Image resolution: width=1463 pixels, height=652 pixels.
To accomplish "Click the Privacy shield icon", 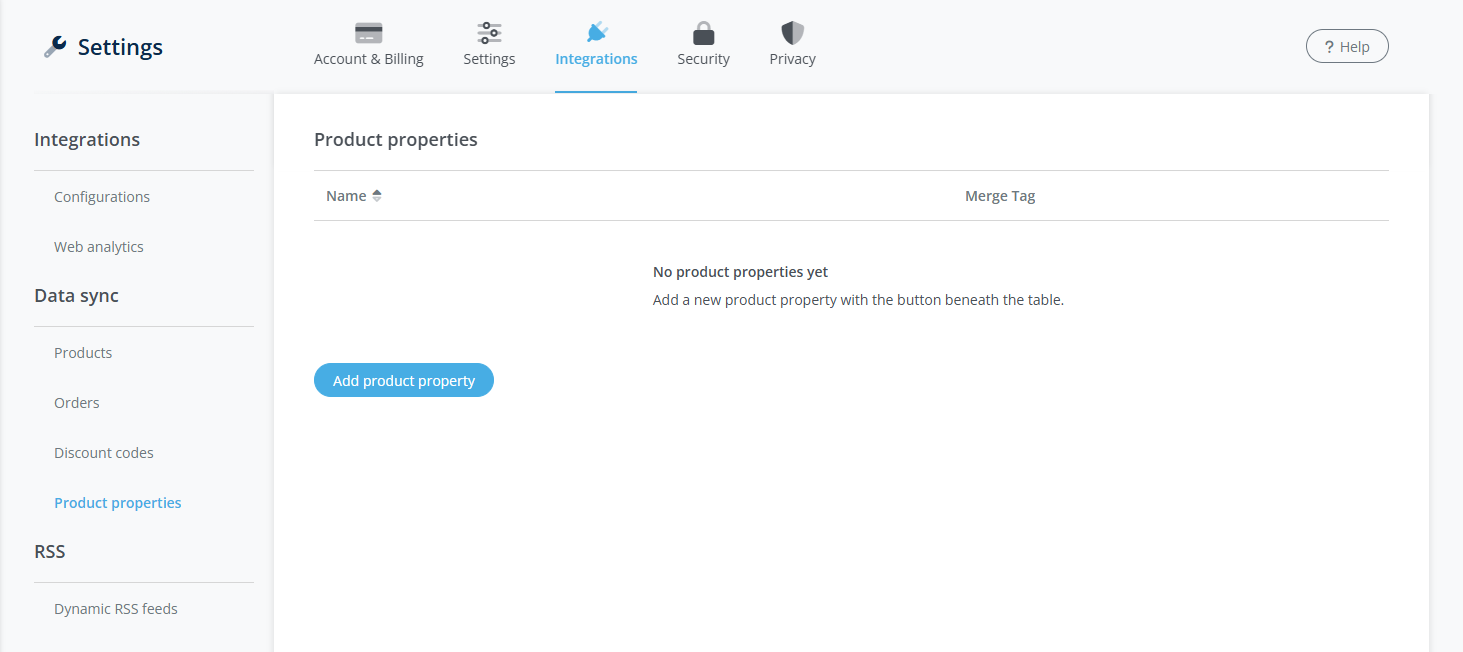I will coord(791,31).
